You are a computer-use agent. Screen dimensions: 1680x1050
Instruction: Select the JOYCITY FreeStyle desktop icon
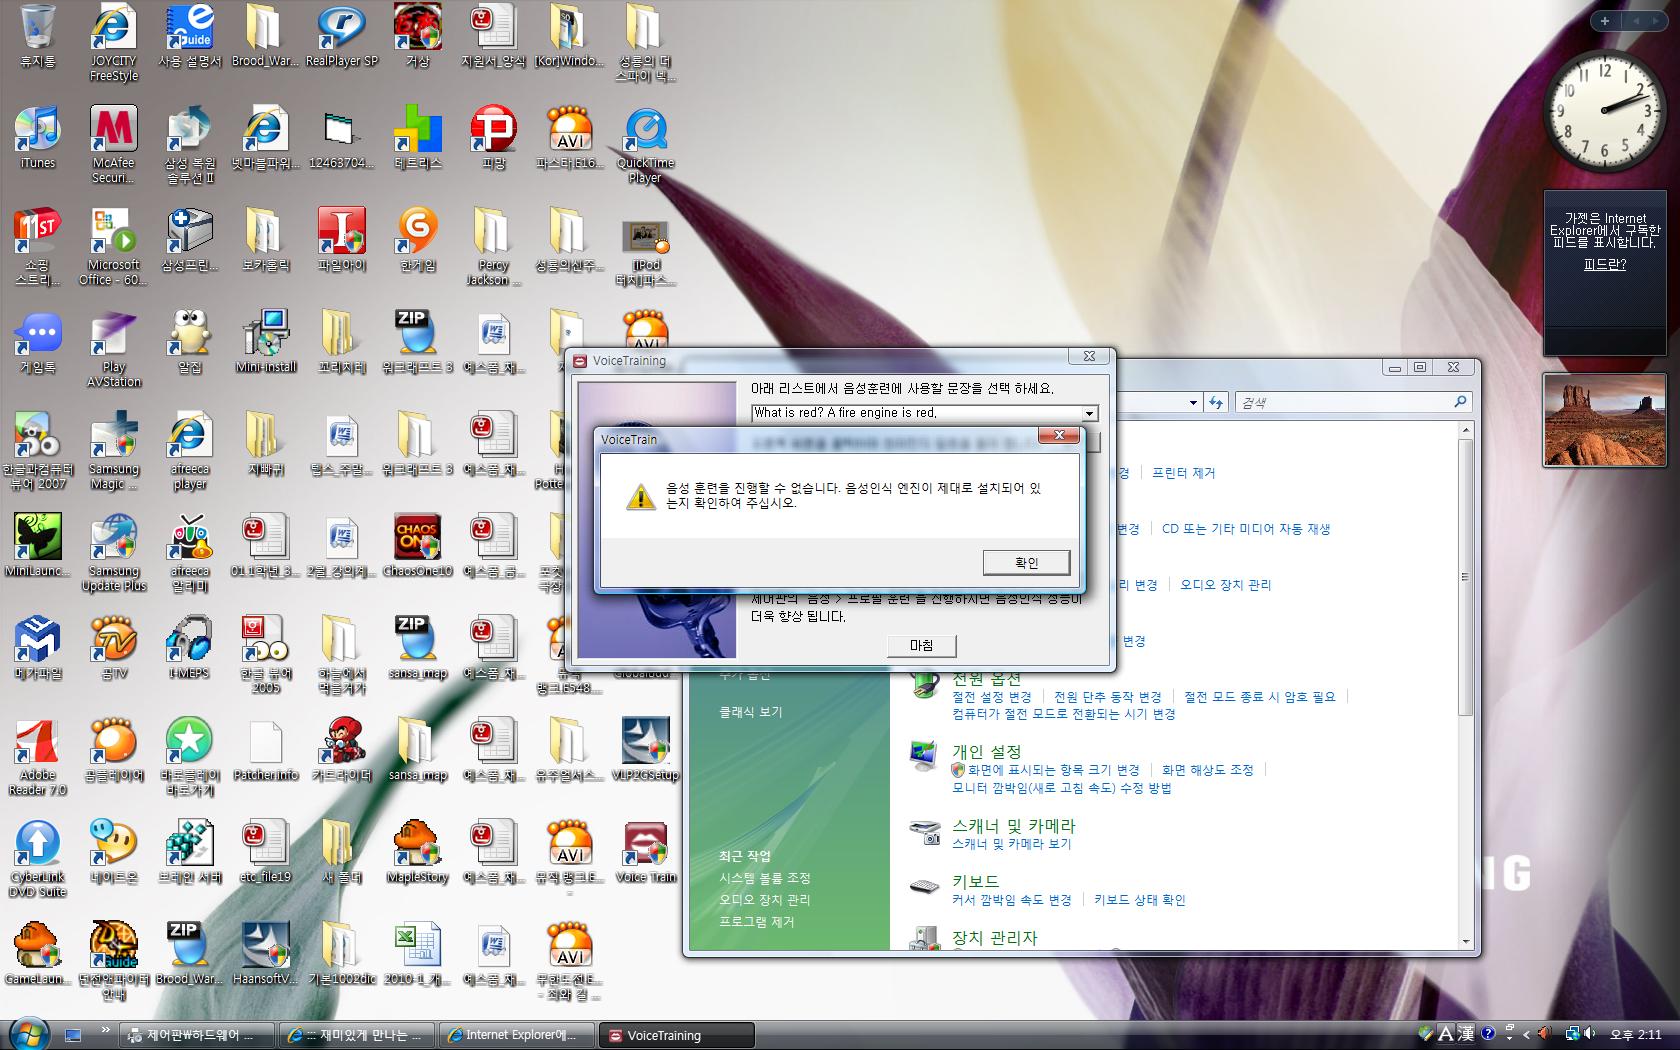coord(114,43)
